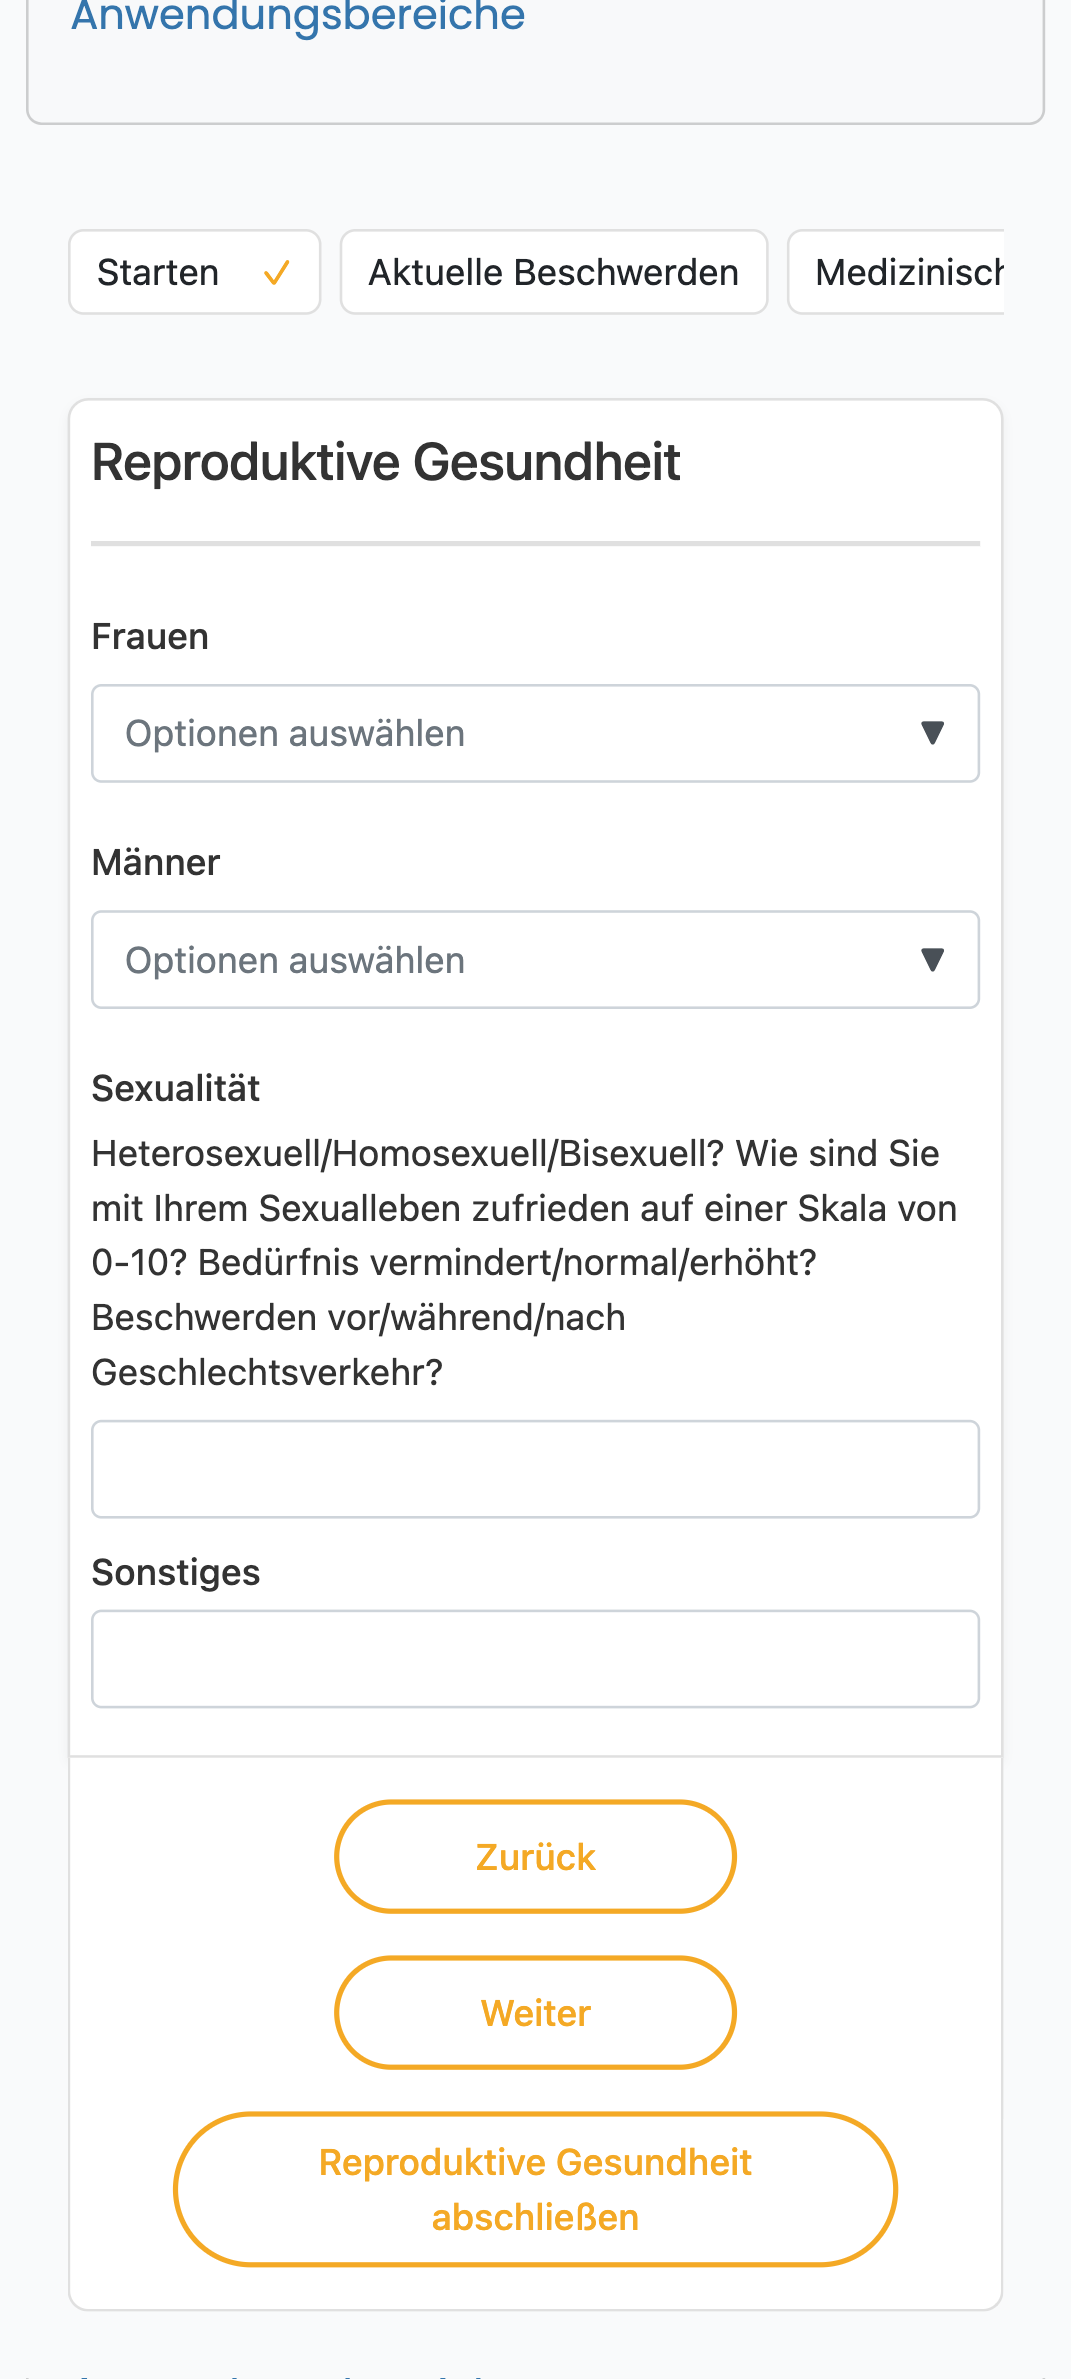
Task: Click the Reproduktive Gesundheit heading
Action: (386, 463)
